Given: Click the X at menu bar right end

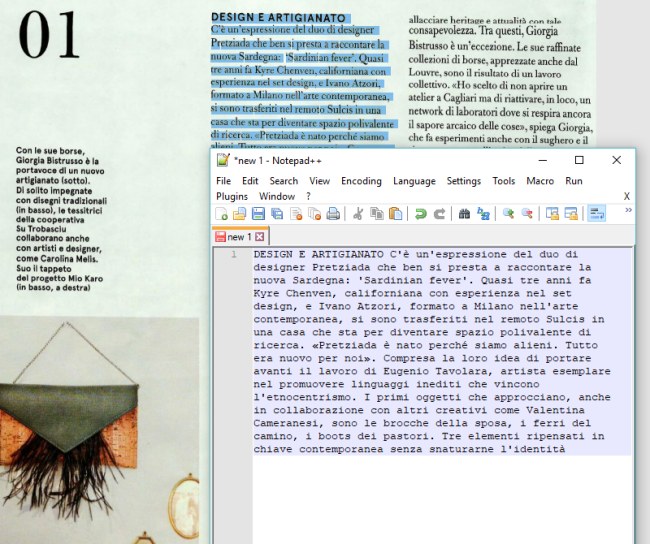Looking at the screenshot, I should (627, 197).
